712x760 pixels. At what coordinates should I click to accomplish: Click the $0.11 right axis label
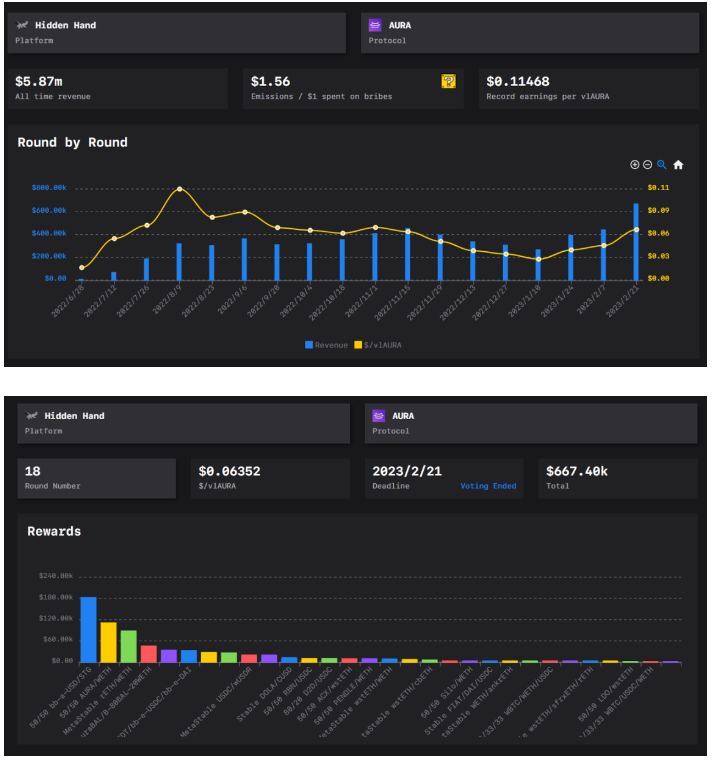[658, 188]
